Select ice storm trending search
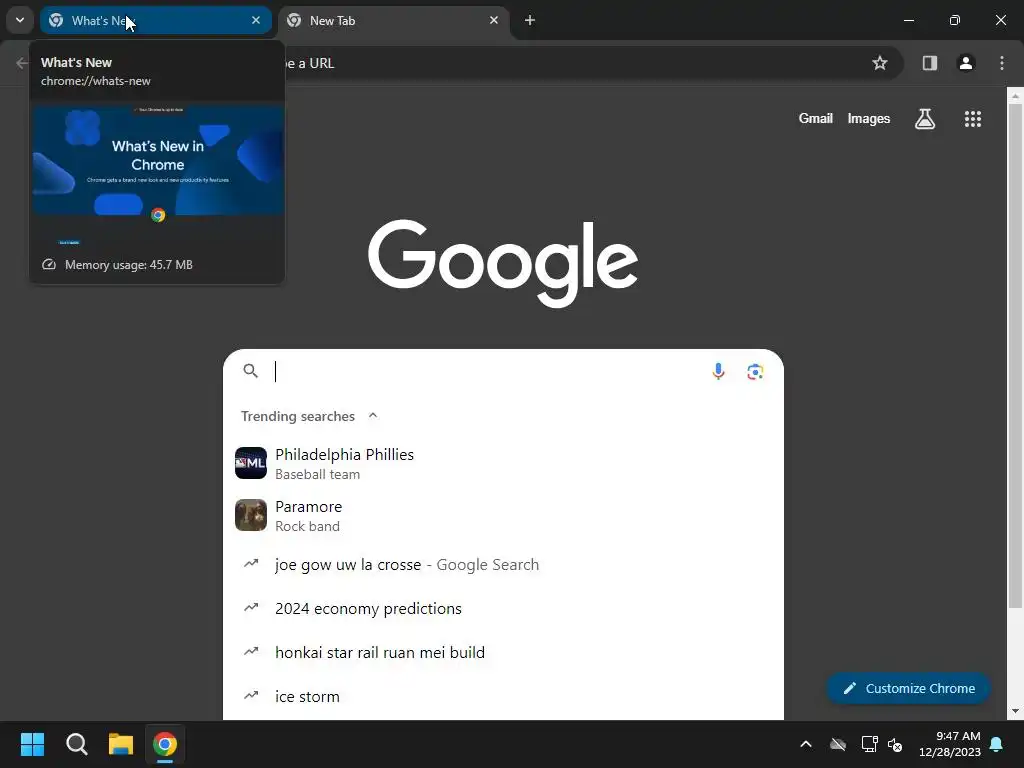Image resolution: width=1024 pixels, height=768 pixels. 504,696
